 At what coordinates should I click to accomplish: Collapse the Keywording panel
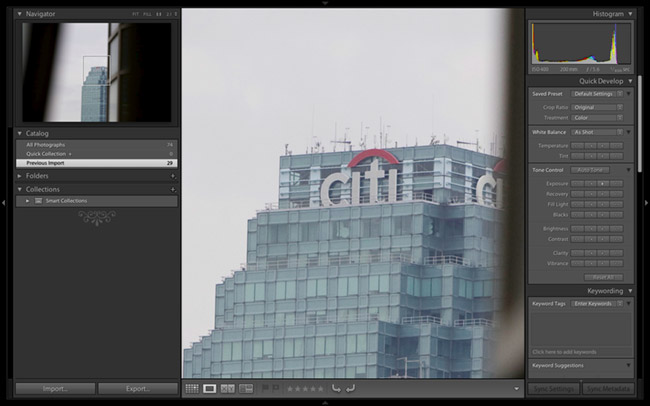coord(630,291)
